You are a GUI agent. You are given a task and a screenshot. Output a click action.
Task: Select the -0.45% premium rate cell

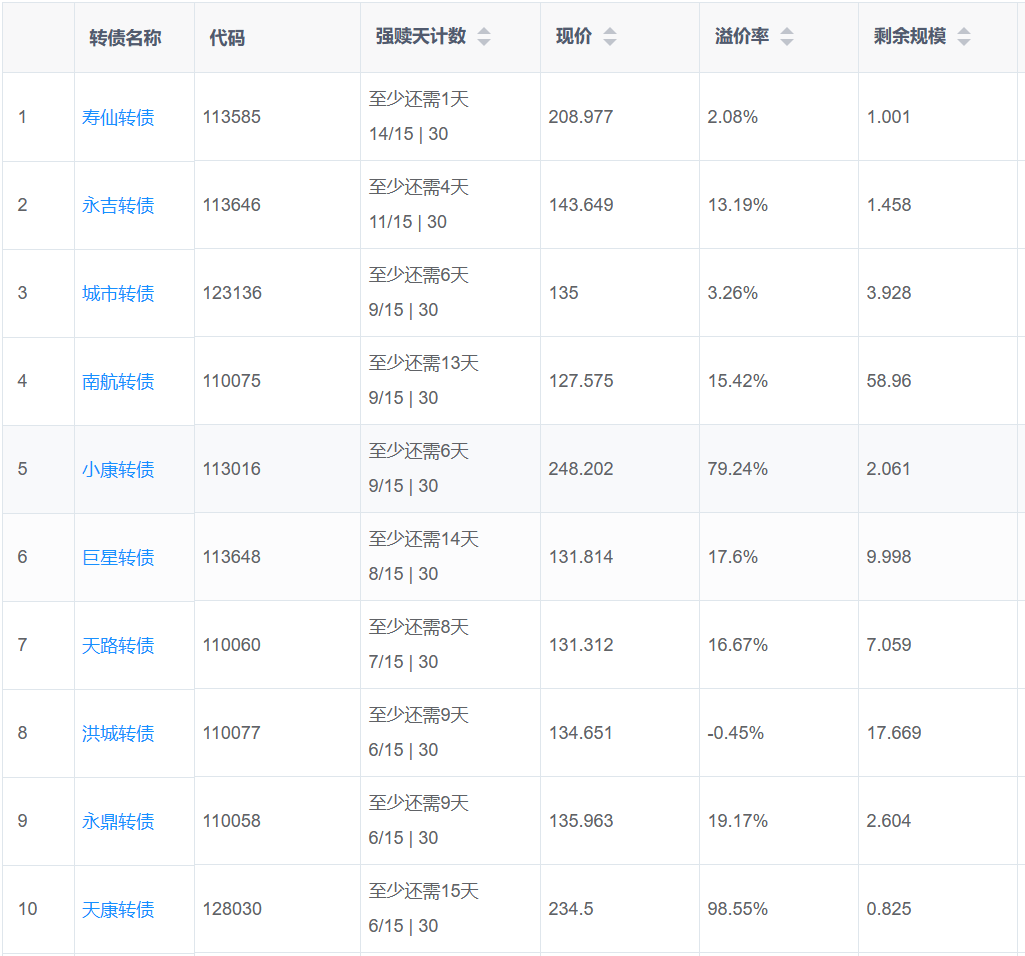coord(736,733)
